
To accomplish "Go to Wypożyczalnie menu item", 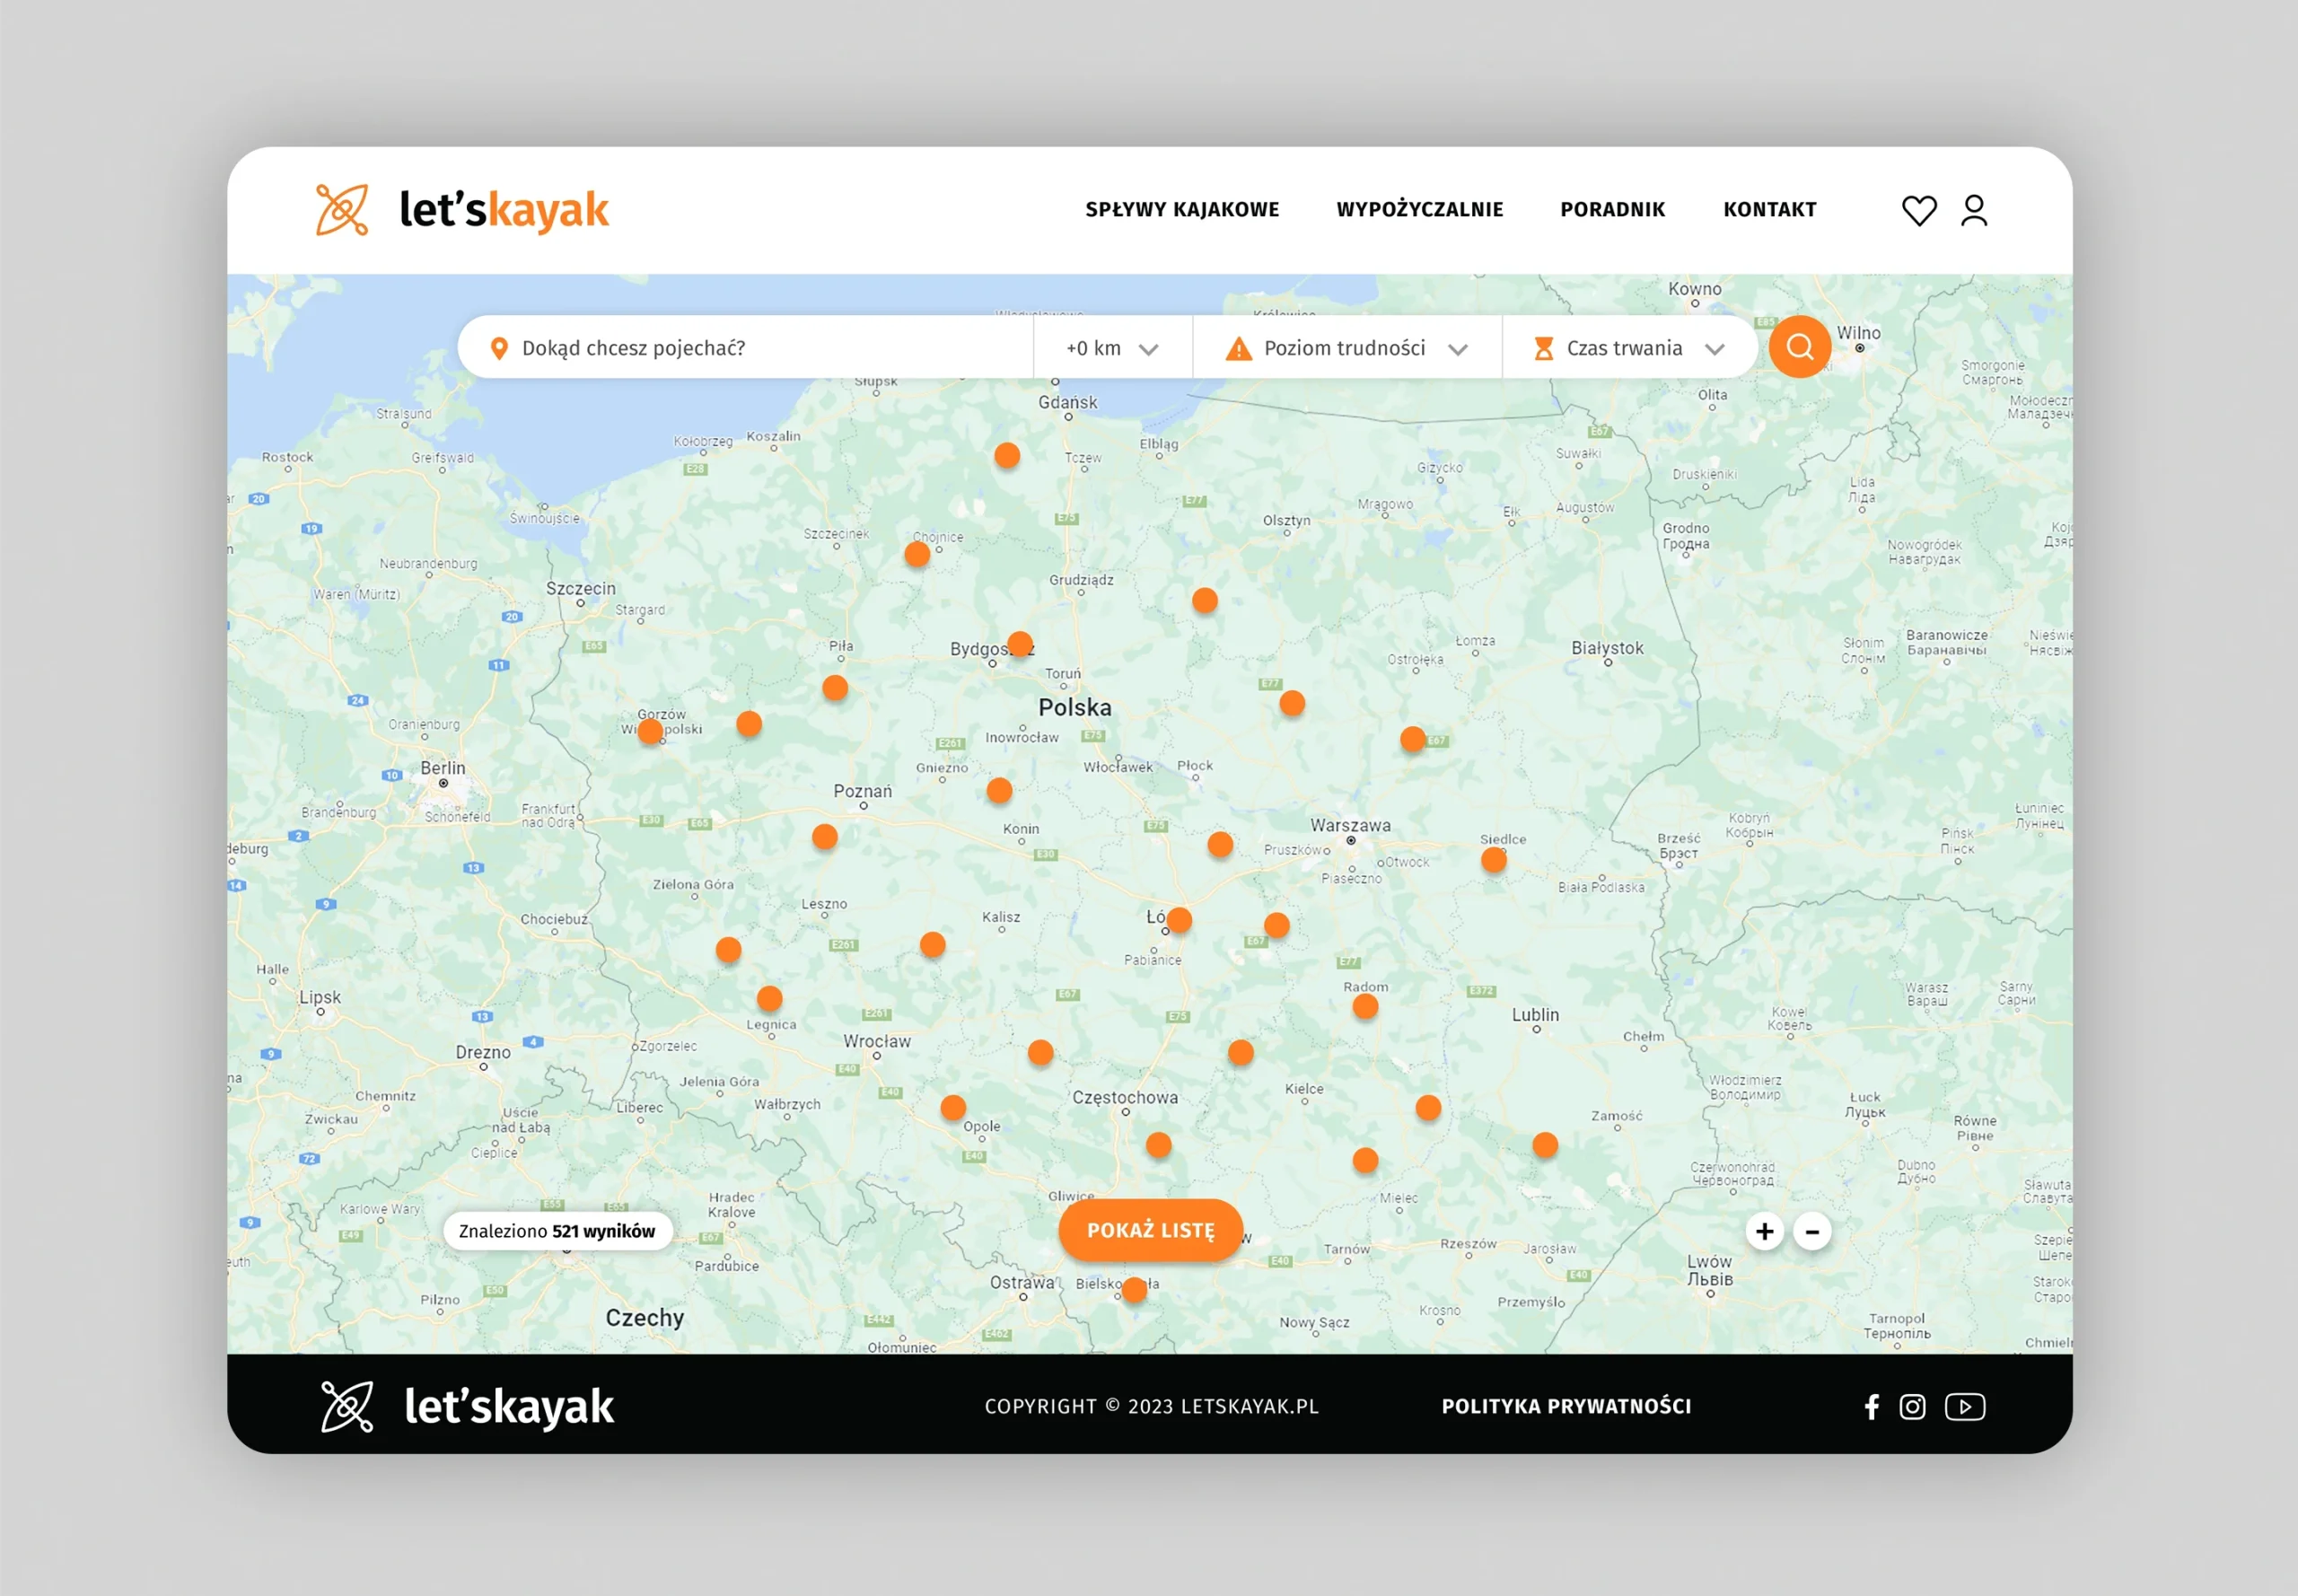I will coord(1419,210).
